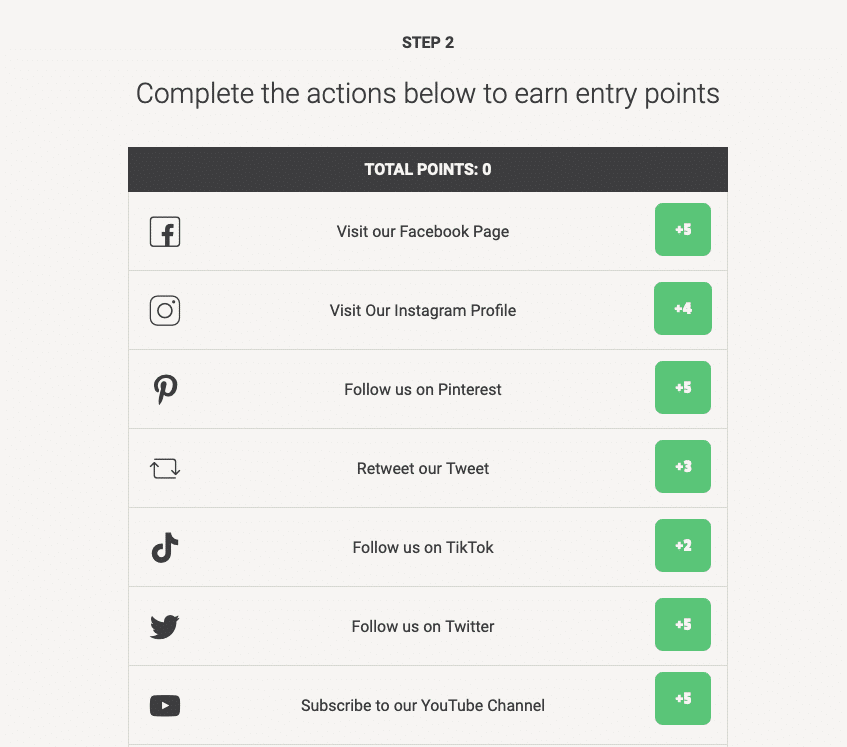Open the Visit Our Instagram Profile link
Screen dimensions: 847x747
coord(423,311)
